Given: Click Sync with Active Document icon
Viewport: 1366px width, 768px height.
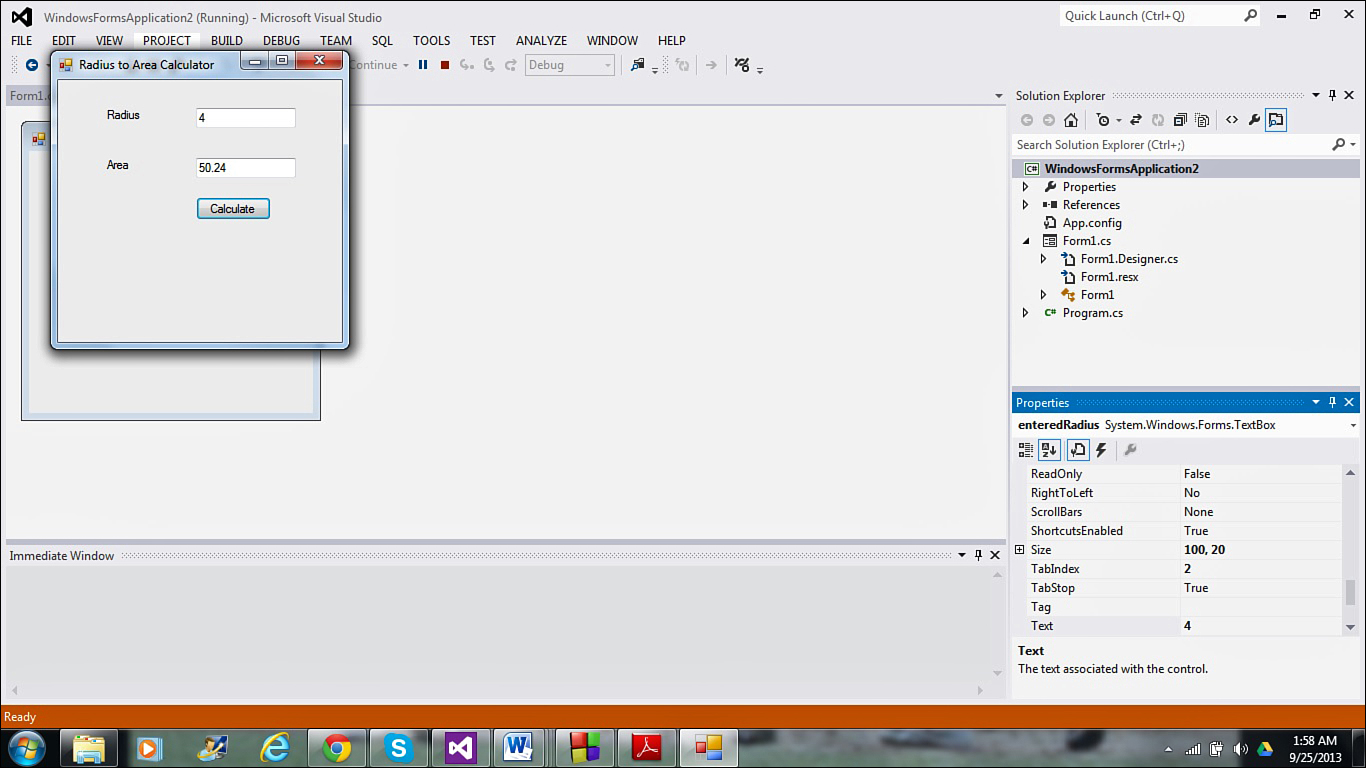Looking at the screenshot, I should click(x=1136, y=120).
